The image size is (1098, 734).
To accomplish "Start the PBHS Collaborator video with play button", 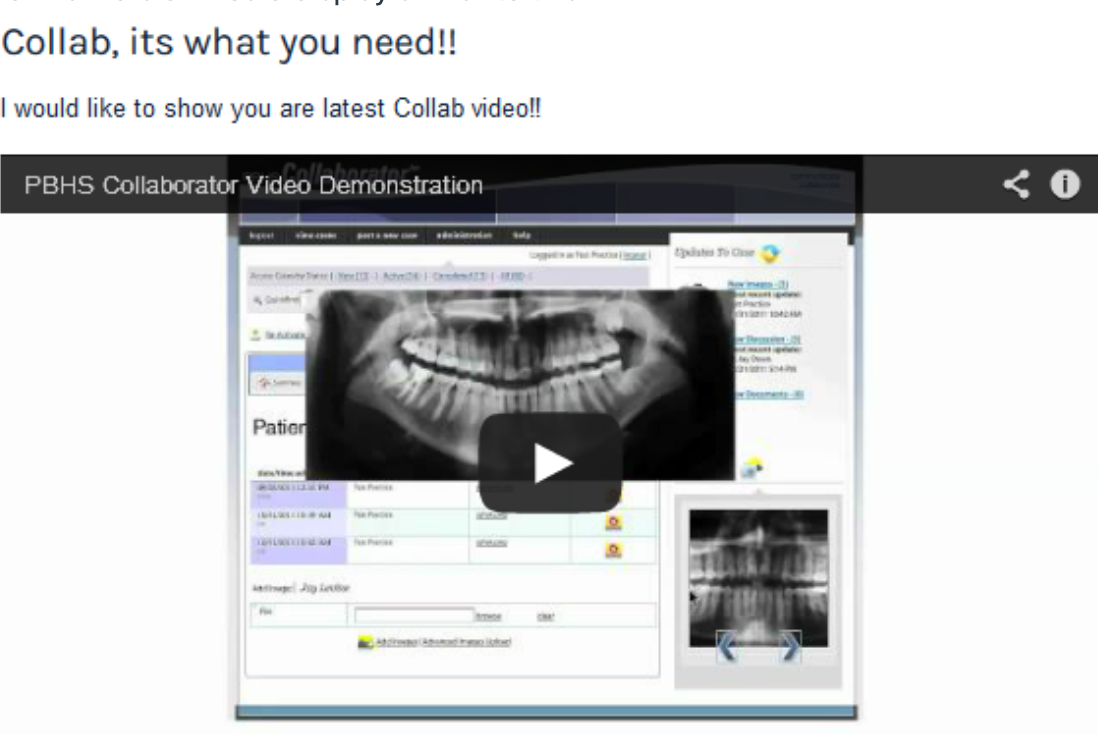I will tap(550, 463).
